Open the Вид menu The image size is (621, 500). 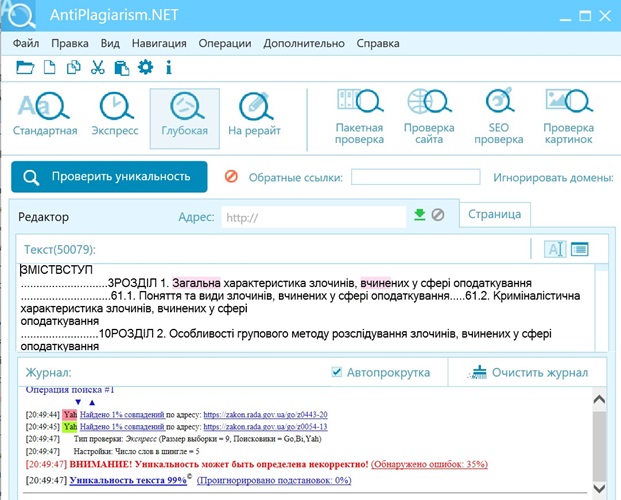[x=110, y=43]
